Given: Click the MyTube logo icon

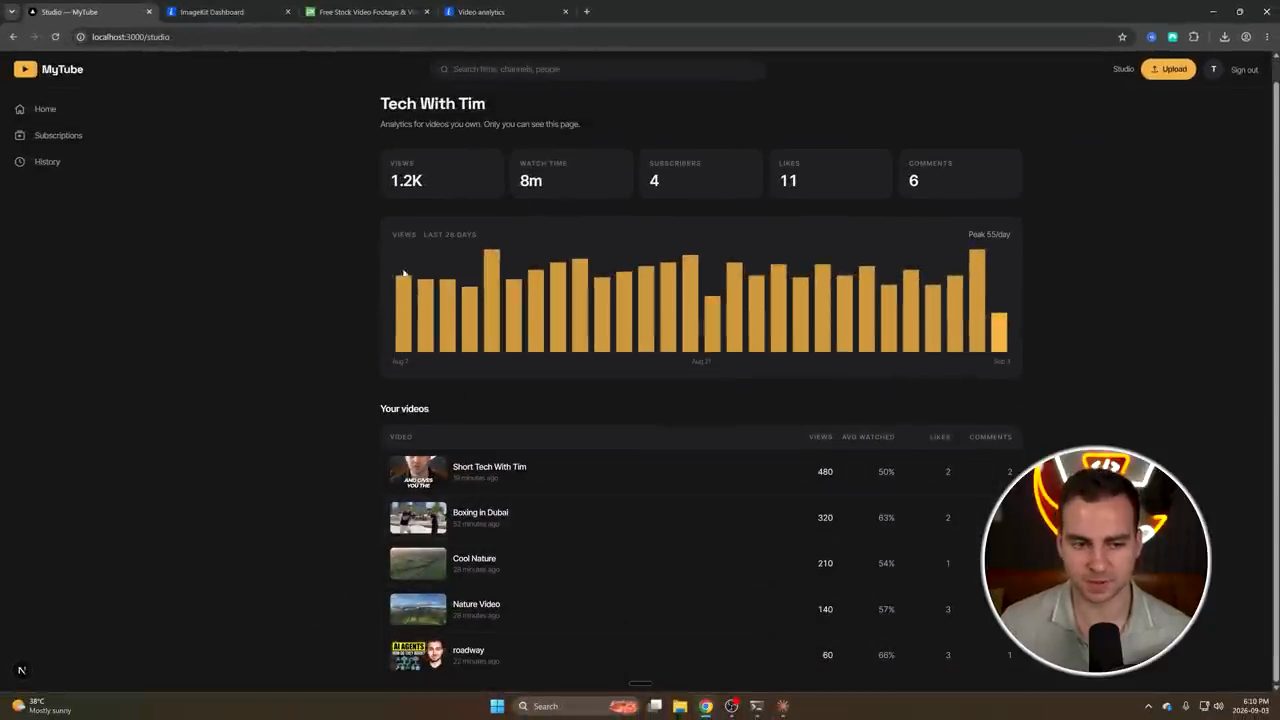Looking at the screenshot, I should pyautogui.click(x=25, y=69).
